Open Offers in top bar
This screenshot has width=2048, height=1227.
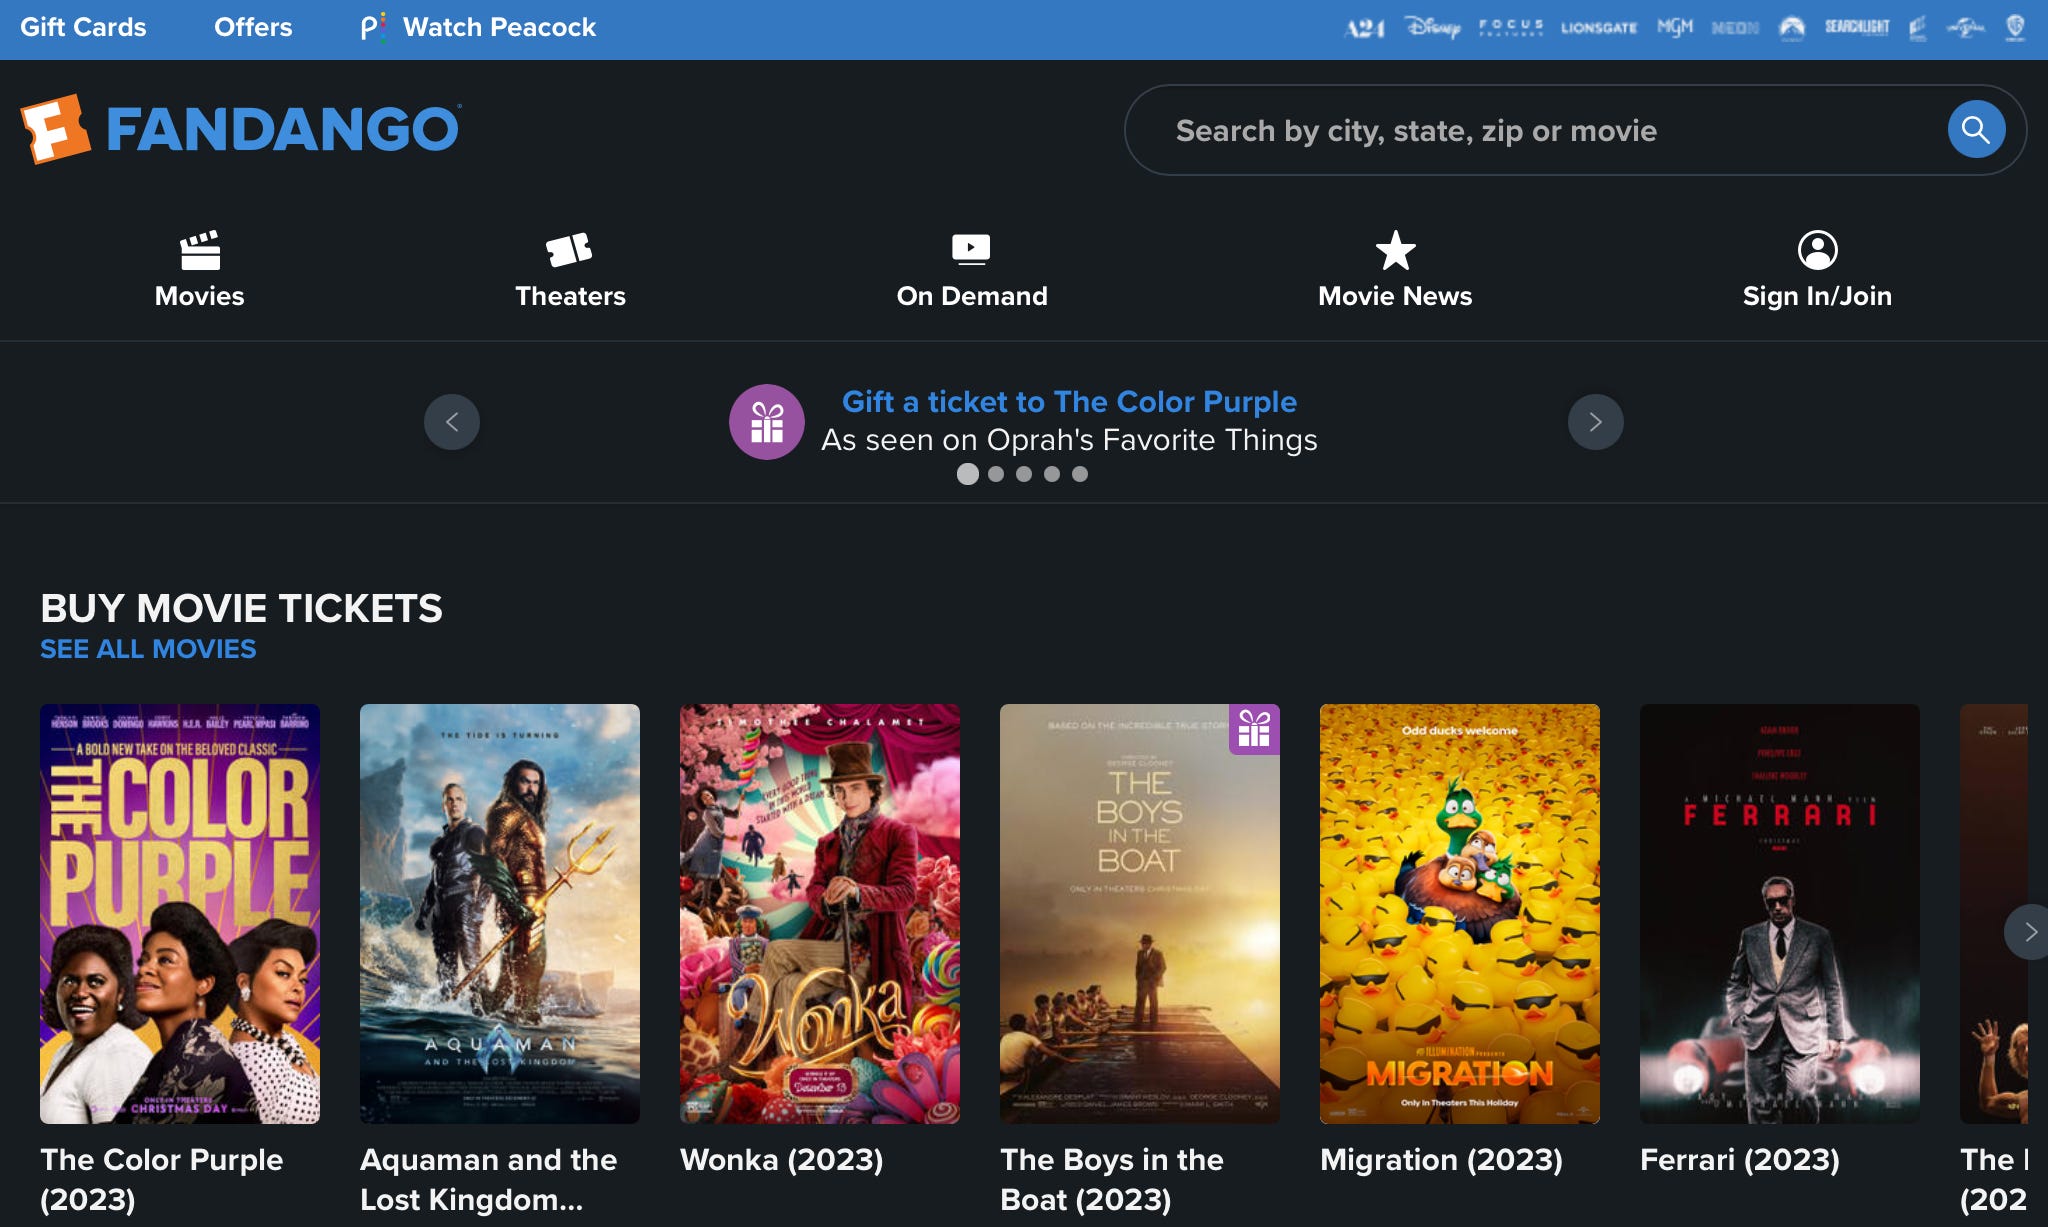253,27
